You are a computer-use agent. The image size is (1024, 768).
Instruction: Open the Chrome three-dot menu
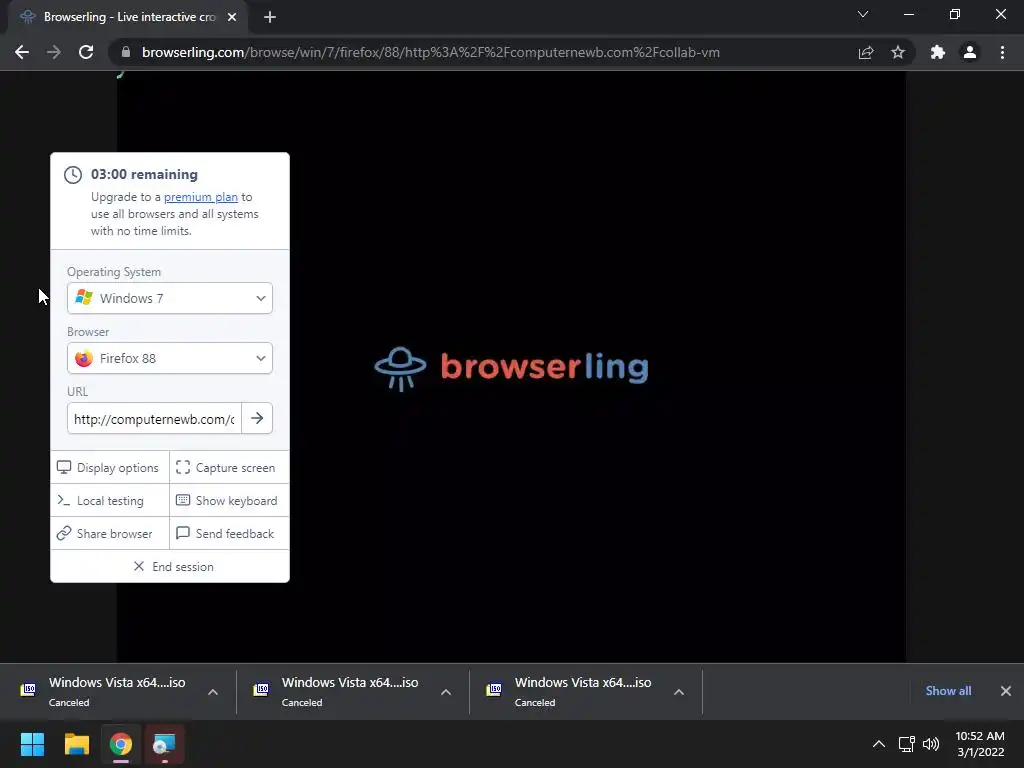tap(1002, 52)
